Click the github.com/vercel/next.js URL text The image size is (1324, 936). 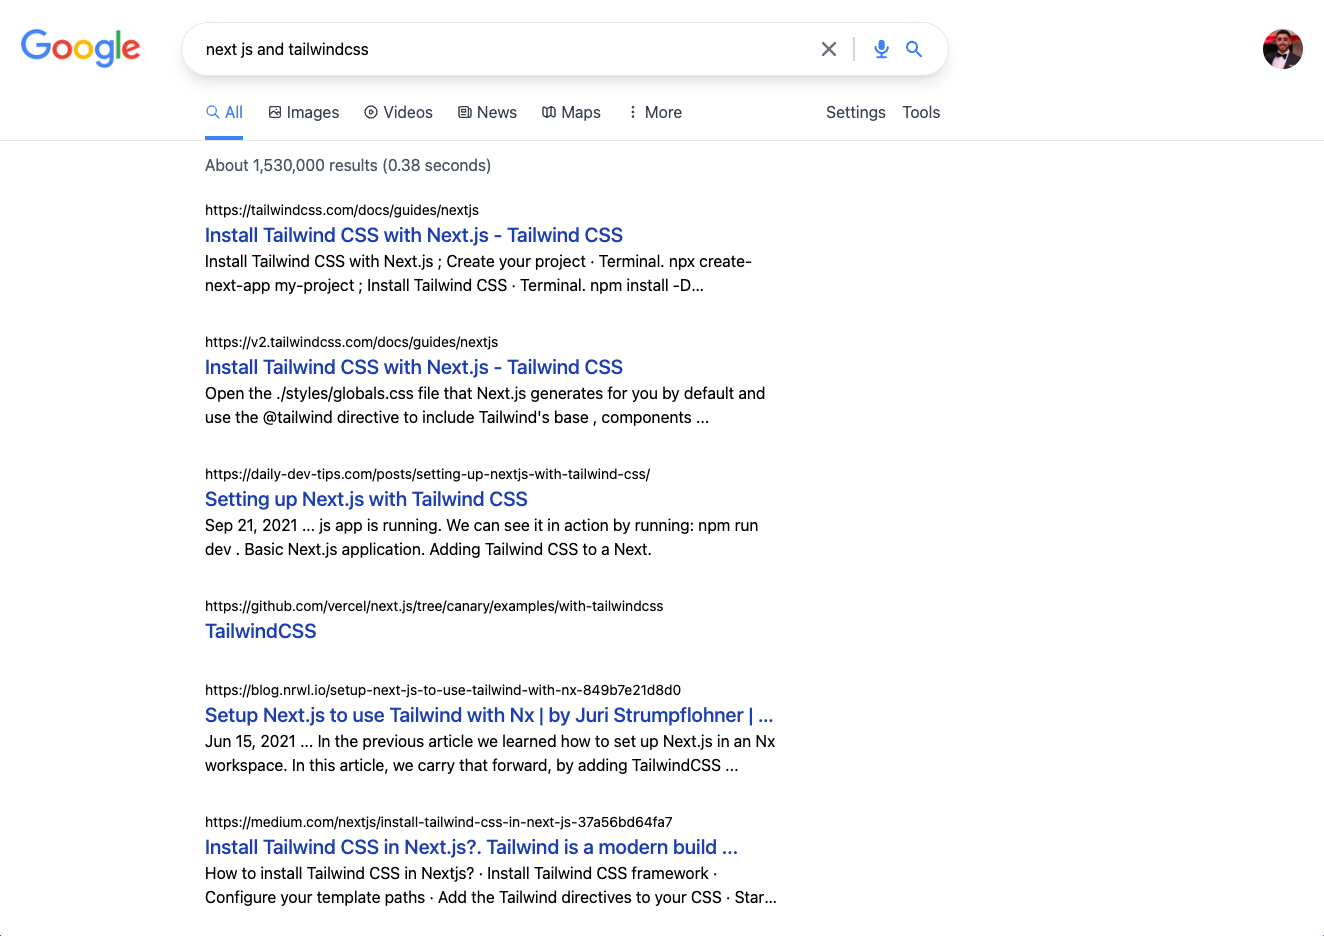click(434, 606)
